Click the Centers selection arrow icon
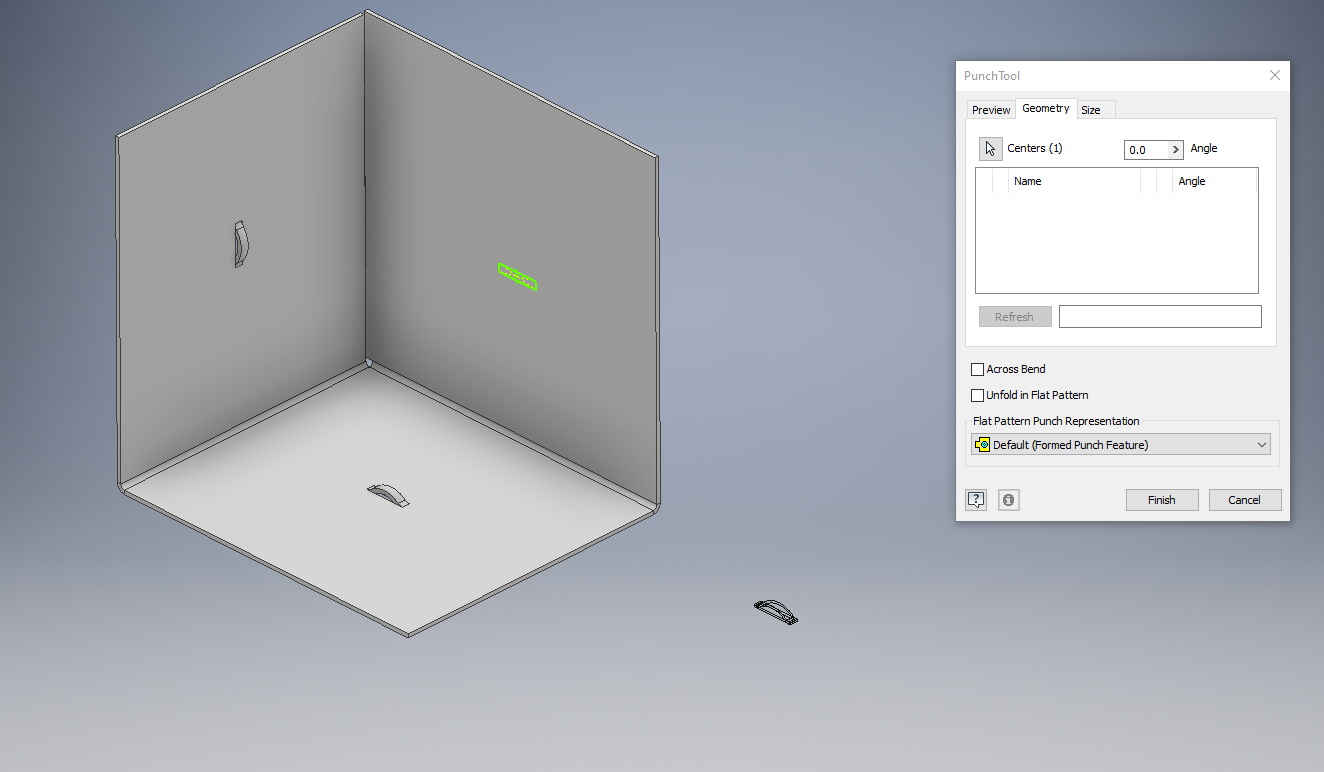Viewport: 1324px width, 772px height. pyautogui.click(x=989, y=148)
